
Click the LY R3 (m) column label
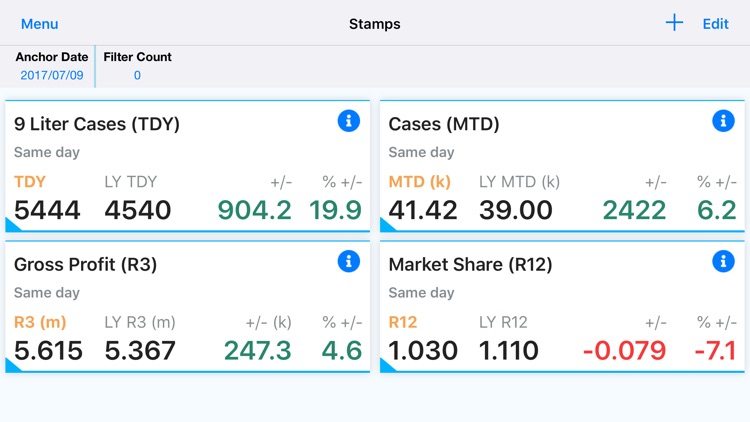click(x=140, y=322)
